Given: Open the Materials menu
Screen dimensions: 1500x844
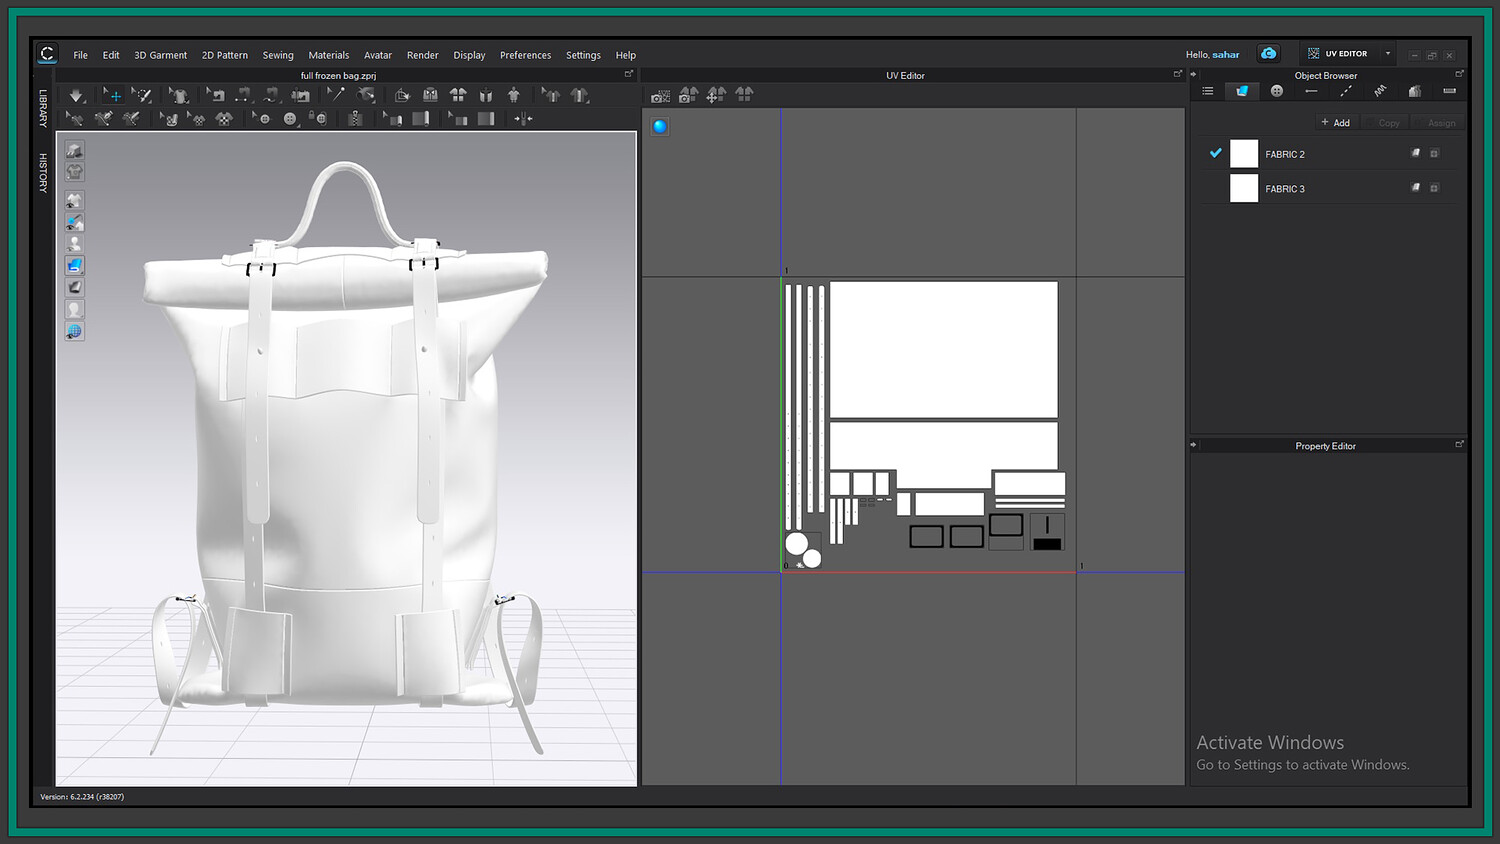Looking at the screenshot, I should (x=328, y=55).
